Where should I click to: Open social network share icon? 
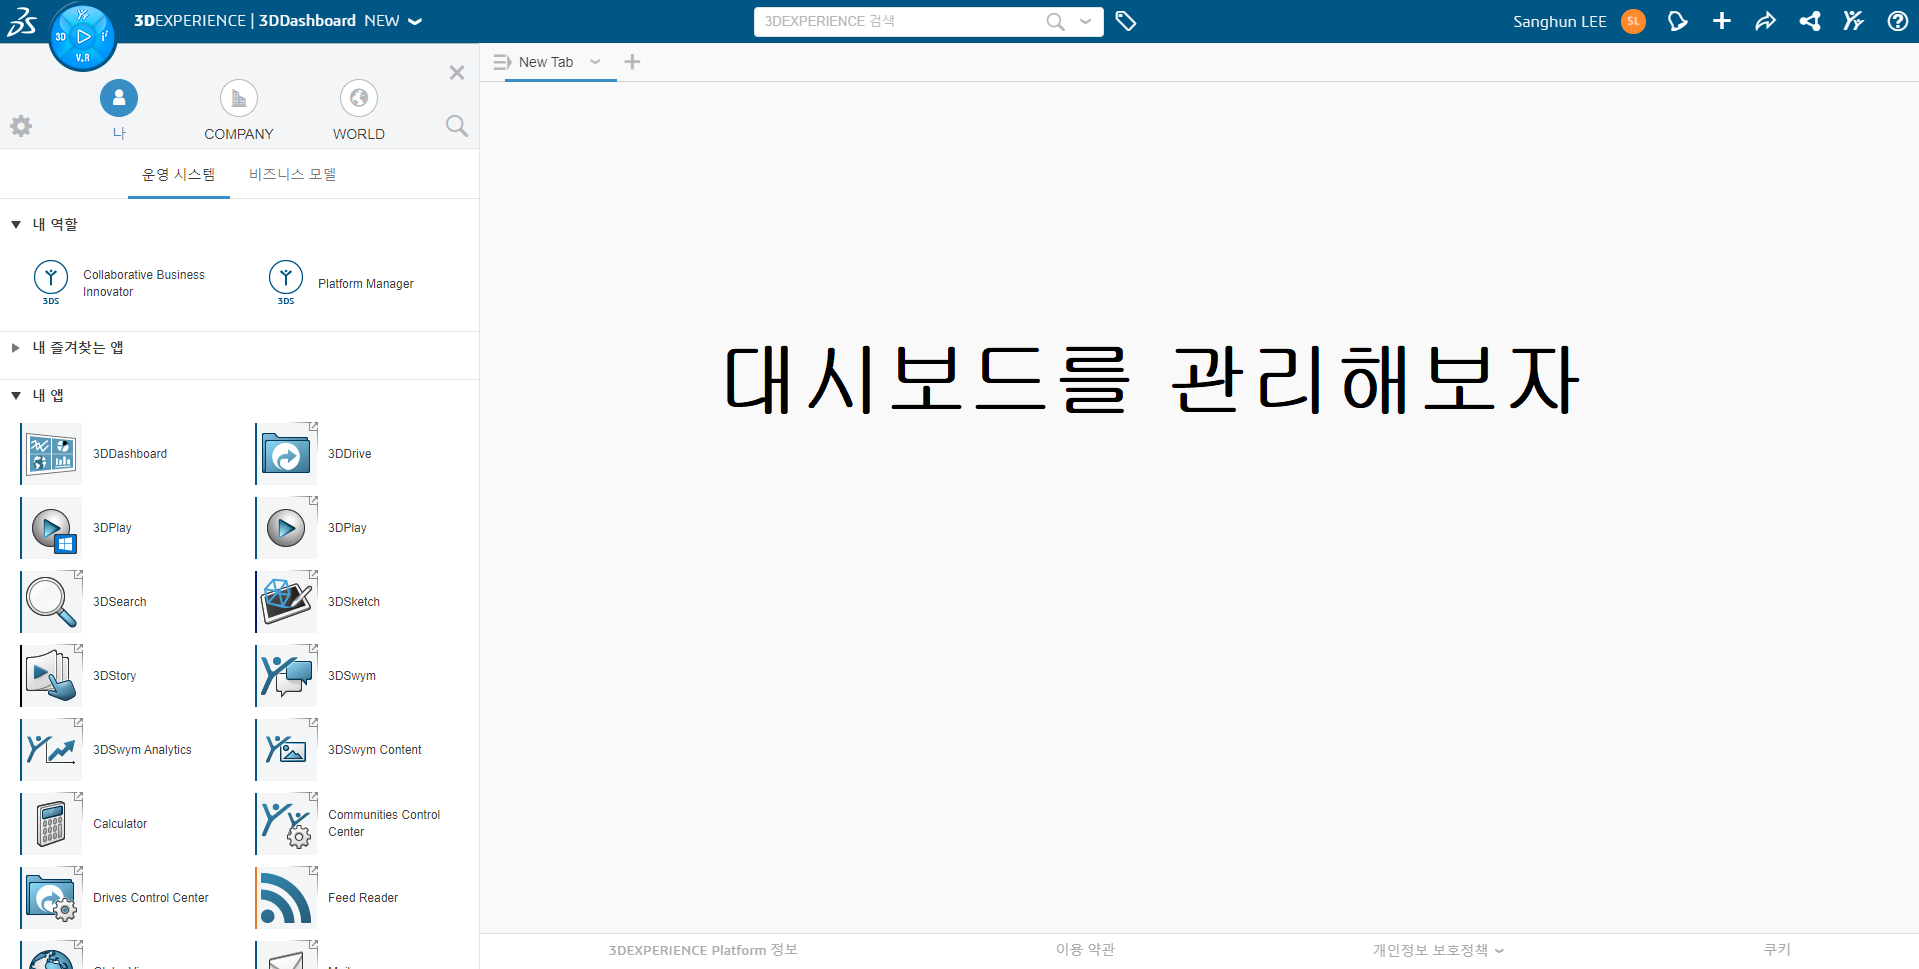click(1810, 21)
